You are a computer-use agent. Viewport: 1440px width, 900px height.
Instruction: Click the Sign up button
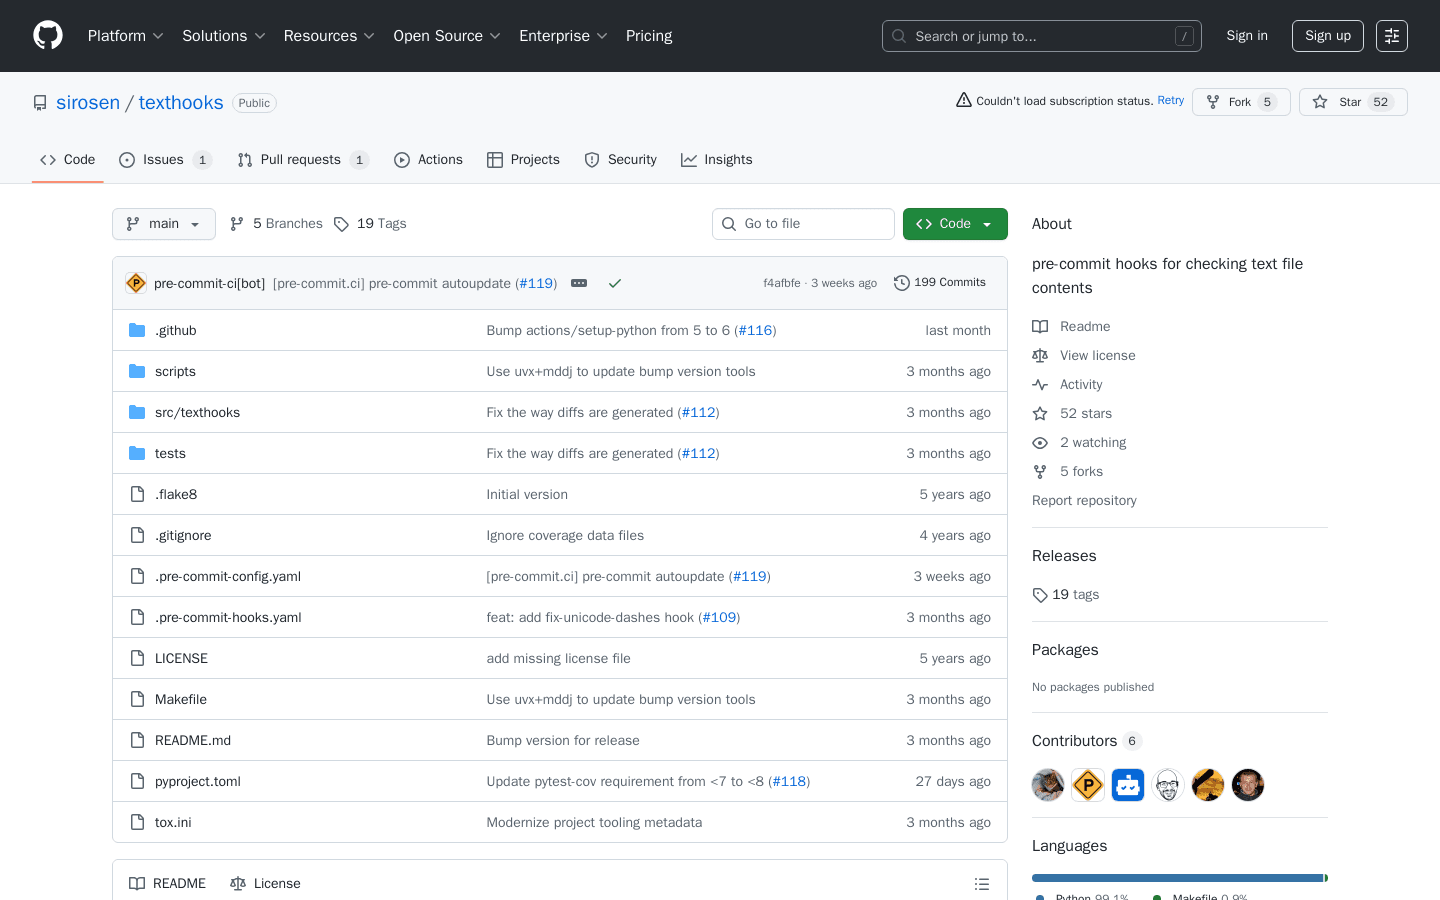point(1328,36)
